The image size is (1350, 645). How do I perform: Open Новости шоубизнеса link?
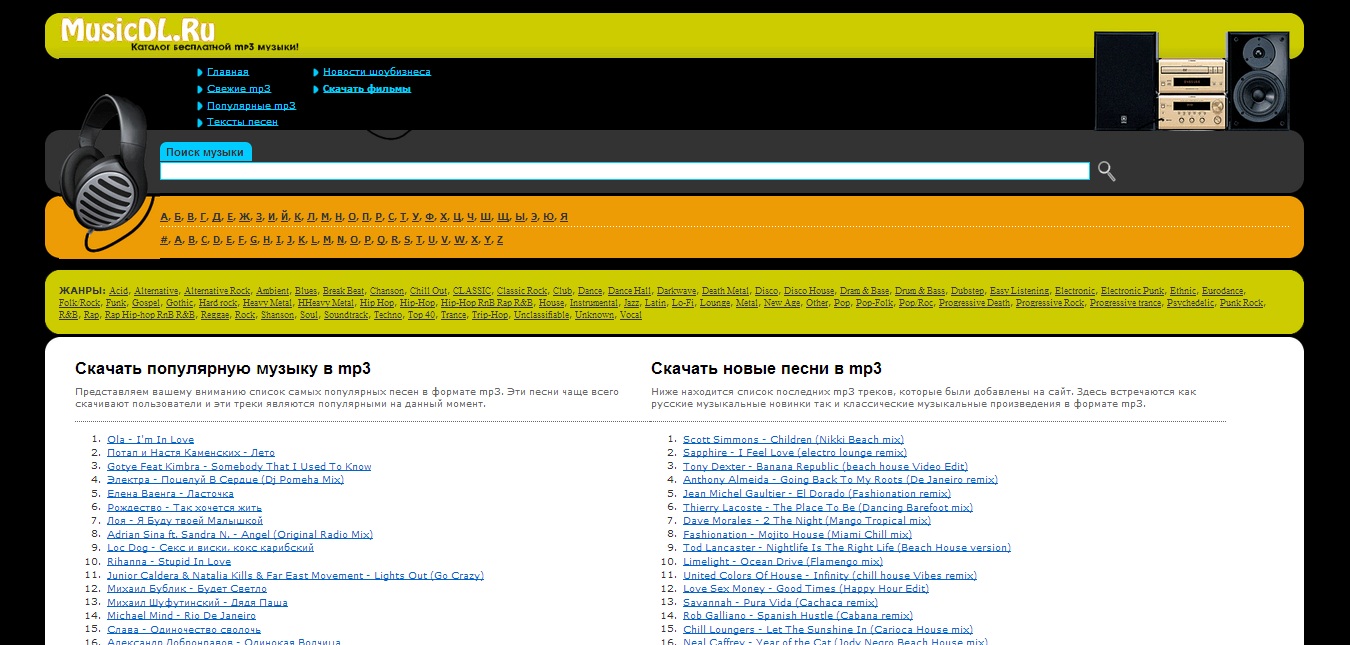[x=377, y=72]
